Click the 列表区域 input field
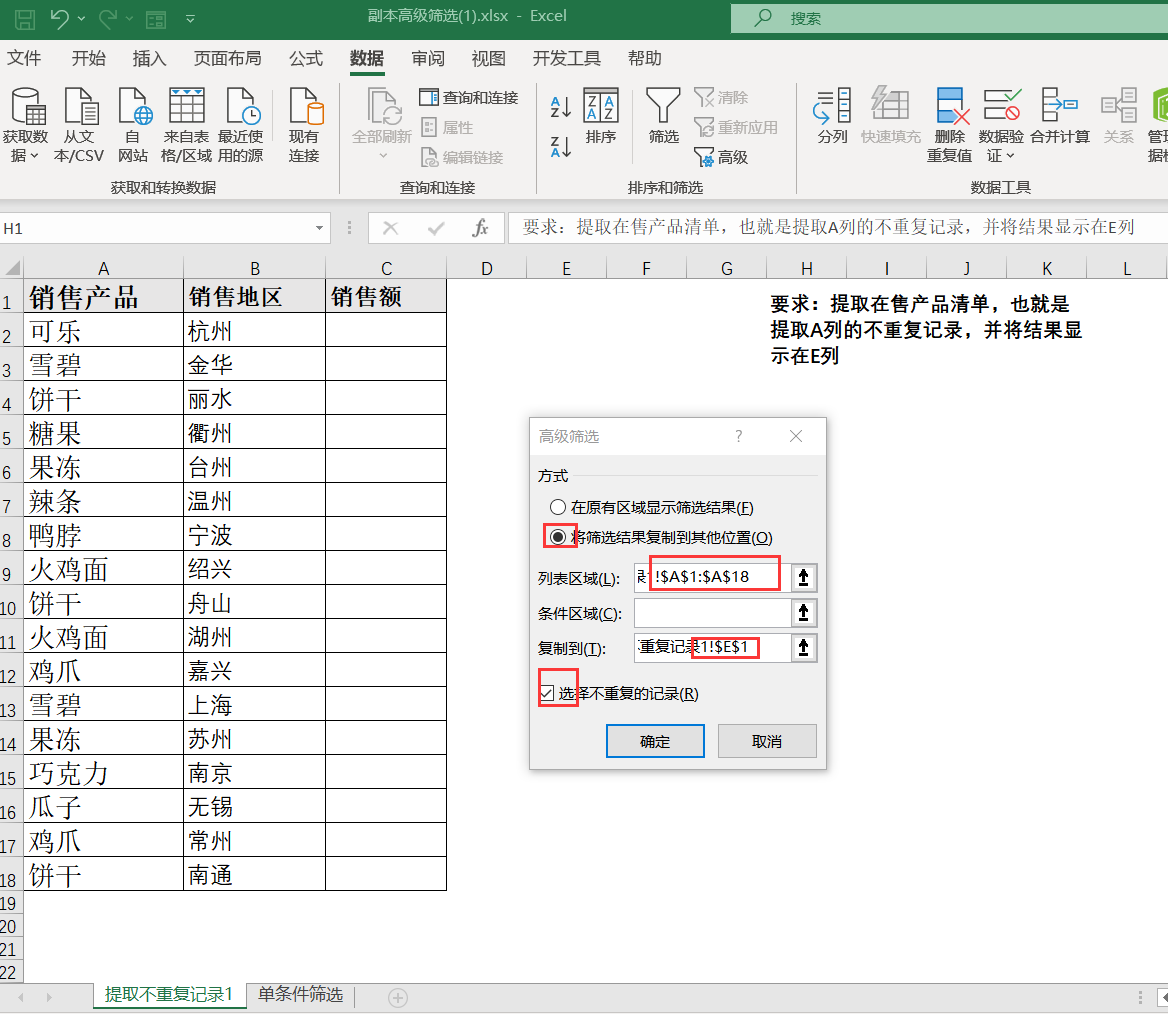 click(x=712, y=577)
